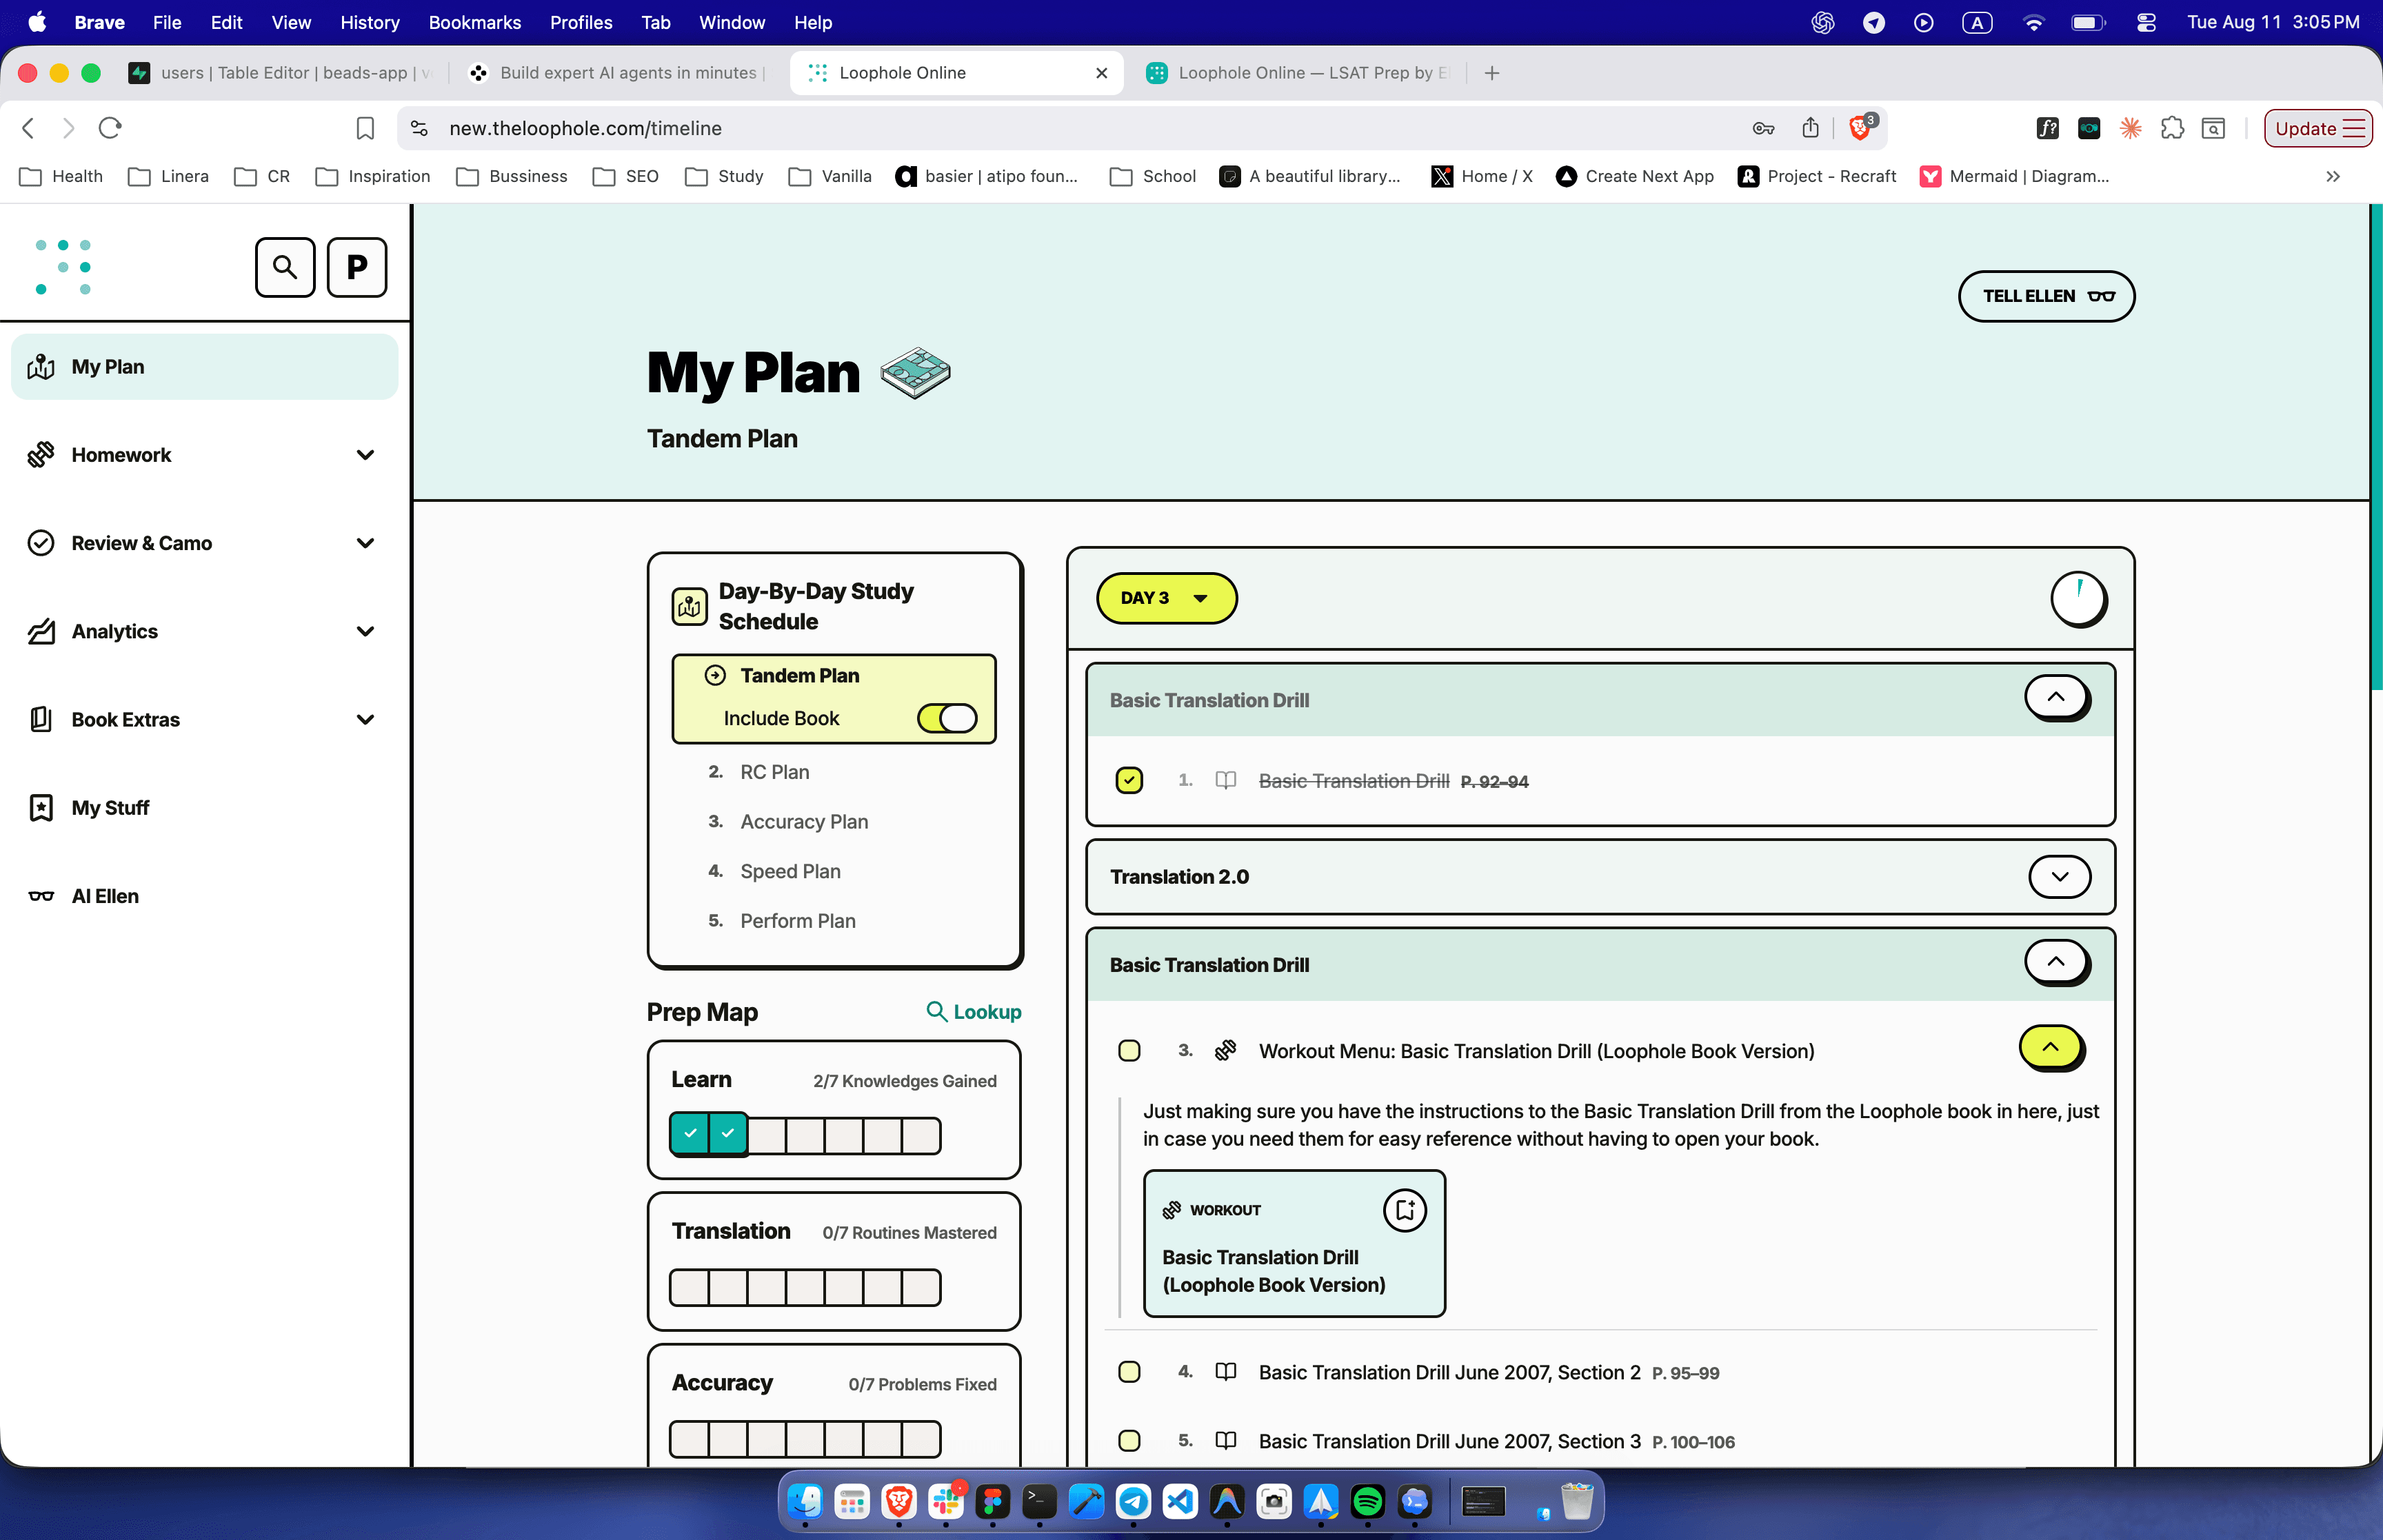The height and width of the screenshot is (1540, 2383).
Task: Select RC Plan in schedule list
Action: pyautogui.click(x=775, y=772)
